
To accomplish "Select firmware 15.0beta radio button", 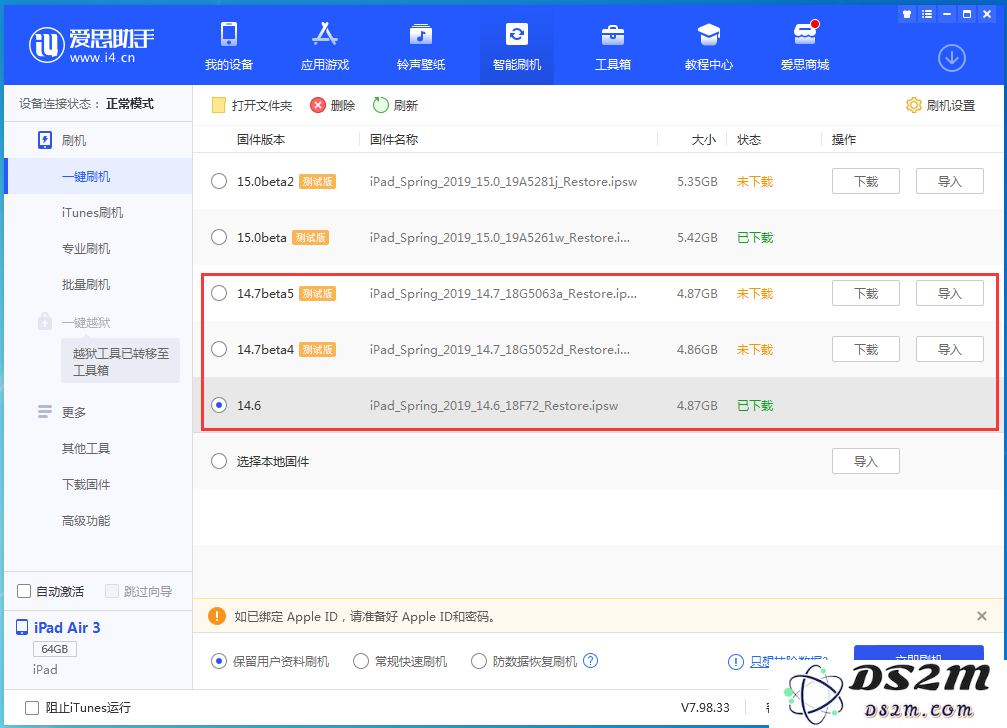I will (x=219, y=237).
